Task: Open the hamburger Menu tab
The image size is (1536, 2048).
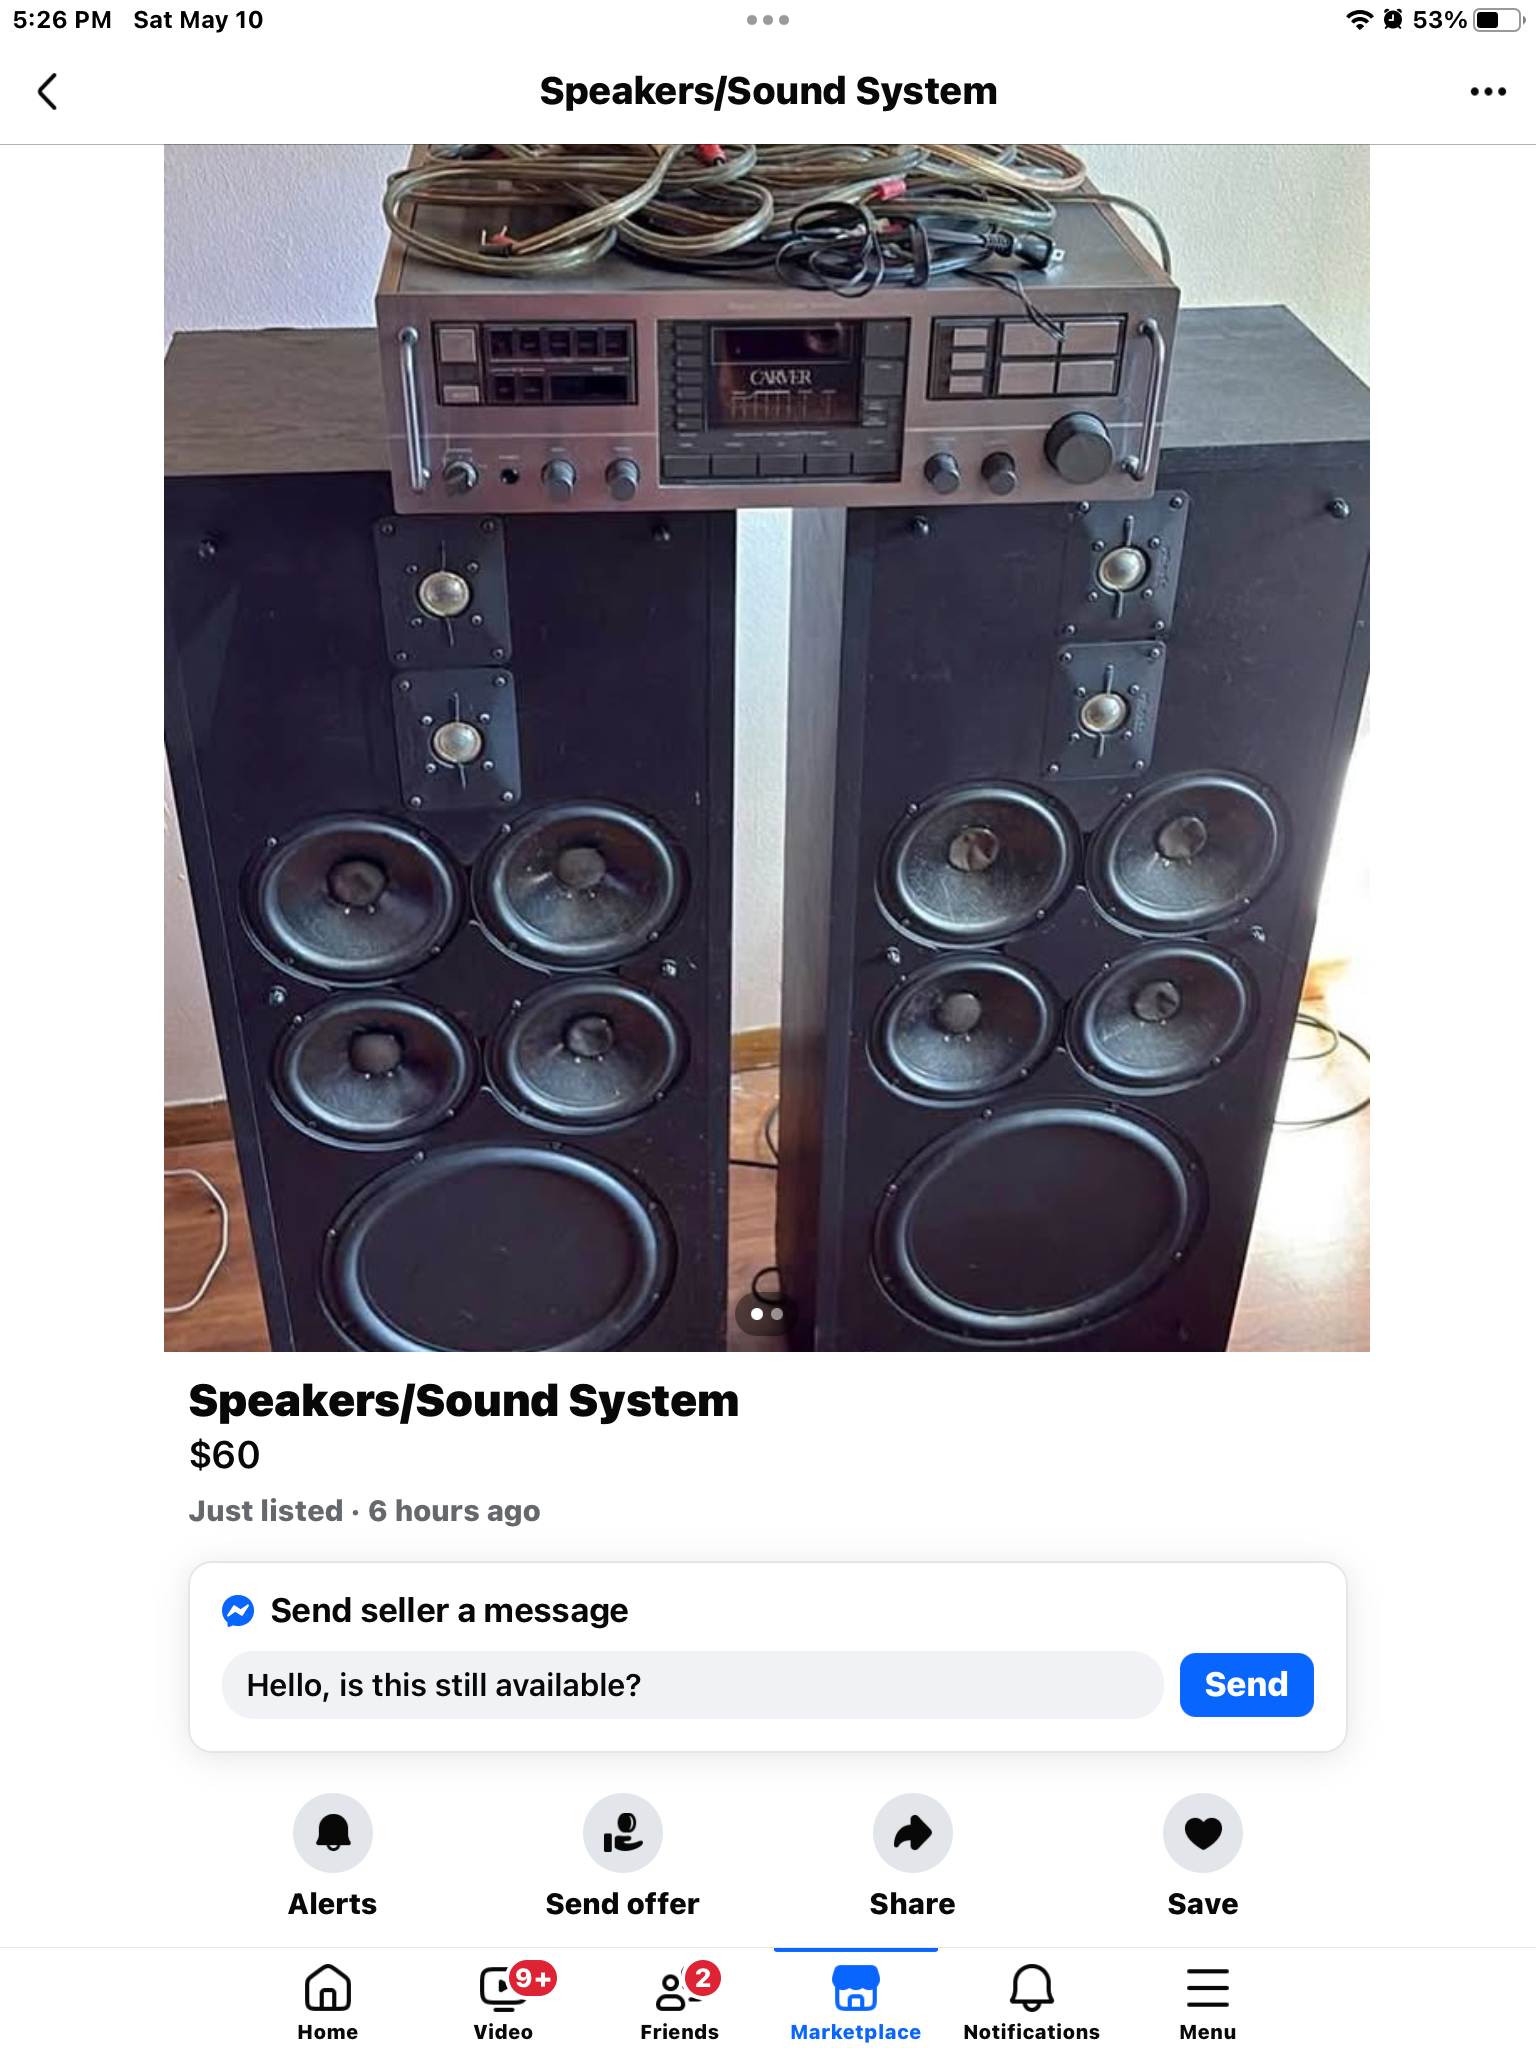Action: [x=1207, y=2002]
